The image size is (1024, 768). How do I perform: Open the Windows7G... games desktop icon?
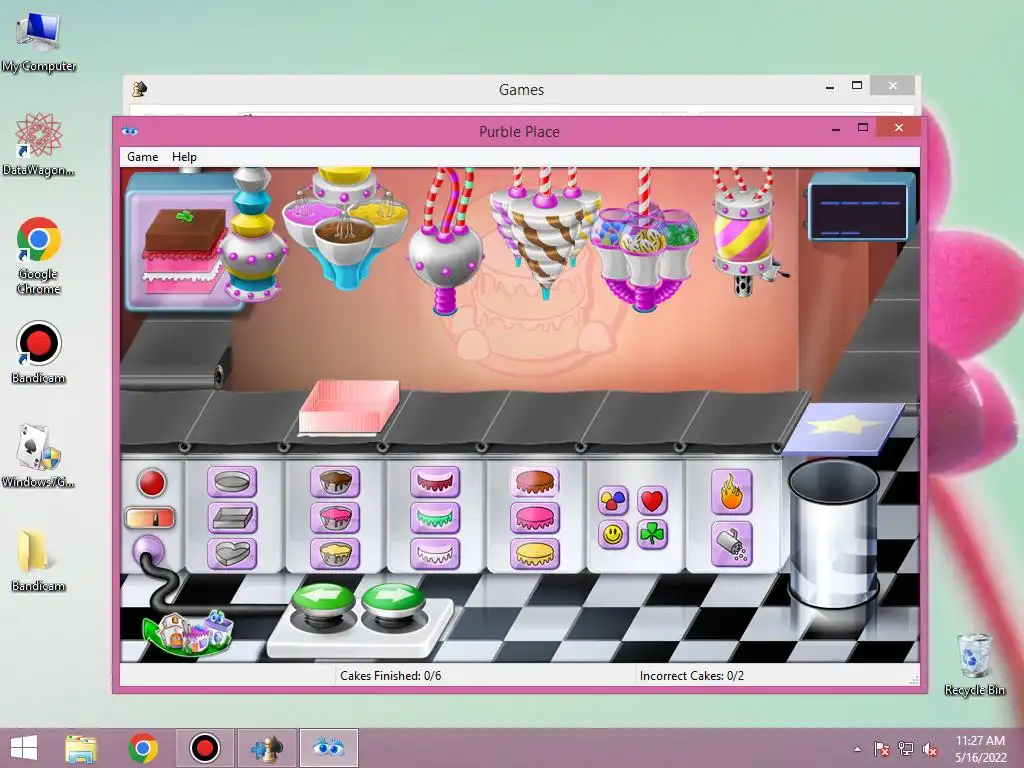[x=39, y=456]
